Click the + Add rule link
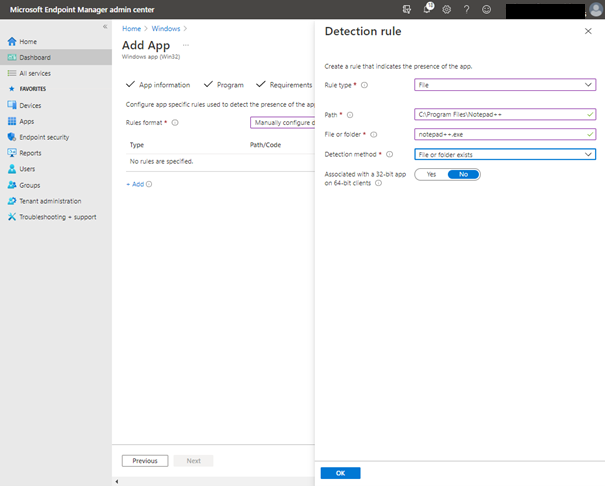 tap(135, 184)
